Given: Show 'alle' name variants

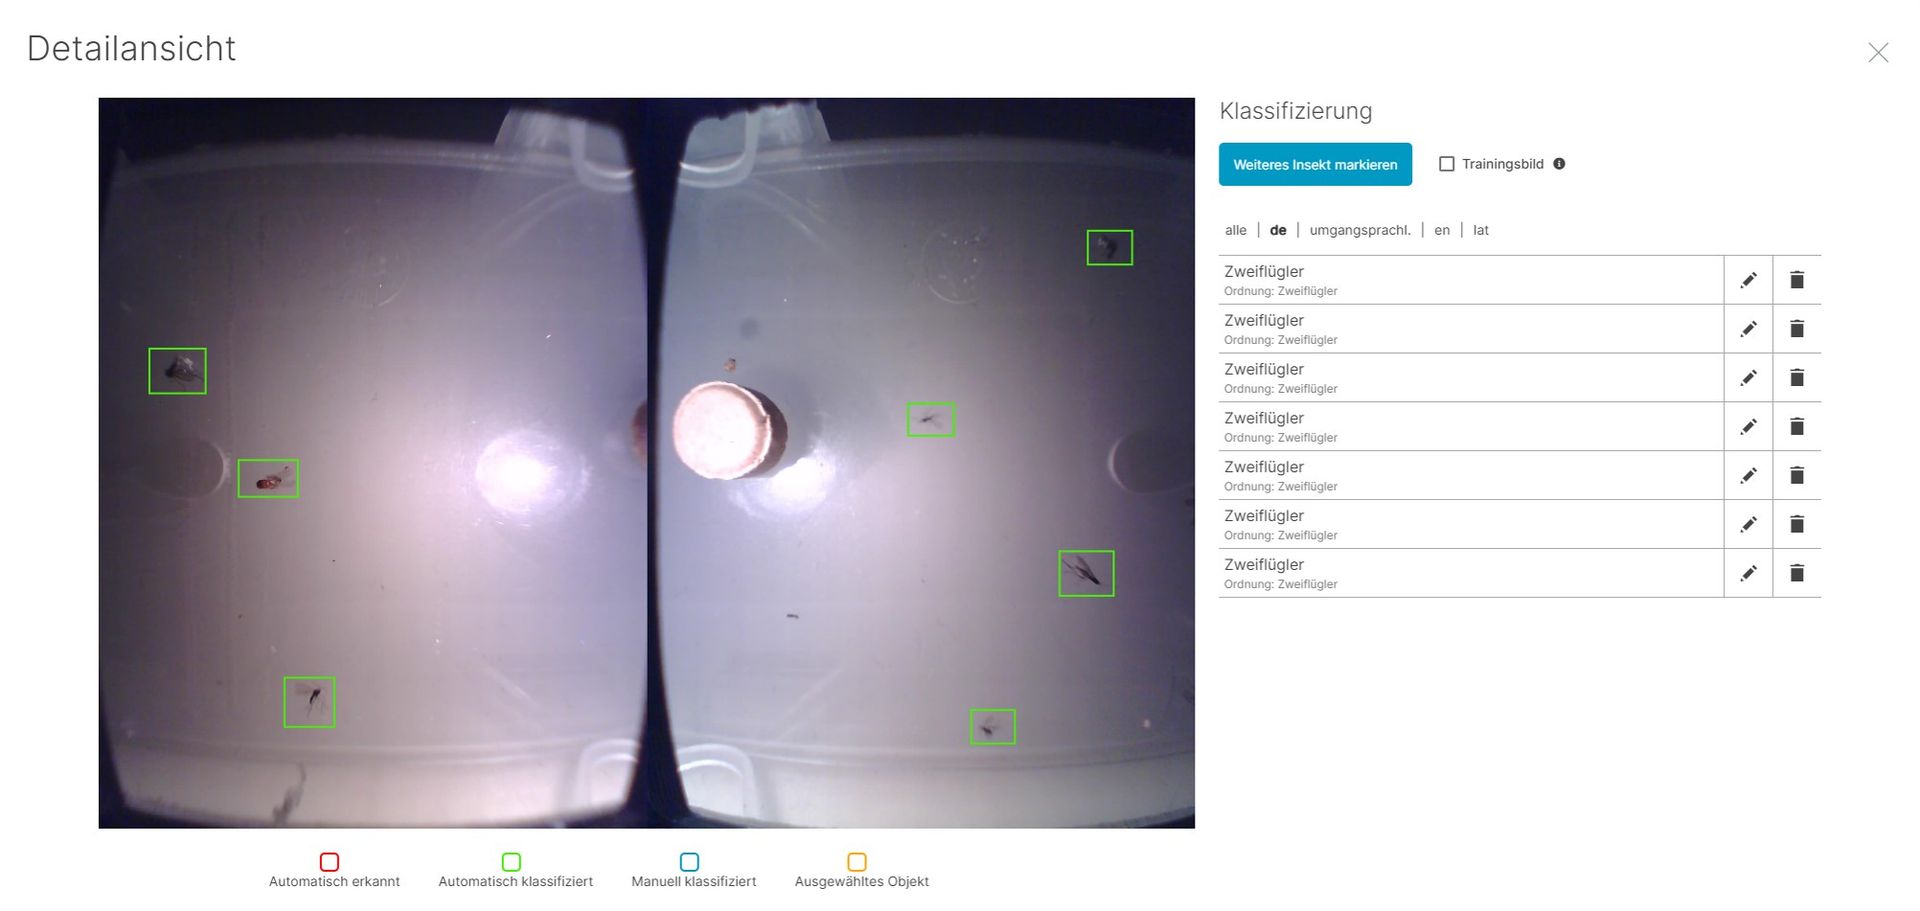Looking at the screenshot, I should [x=1235, y=230].
